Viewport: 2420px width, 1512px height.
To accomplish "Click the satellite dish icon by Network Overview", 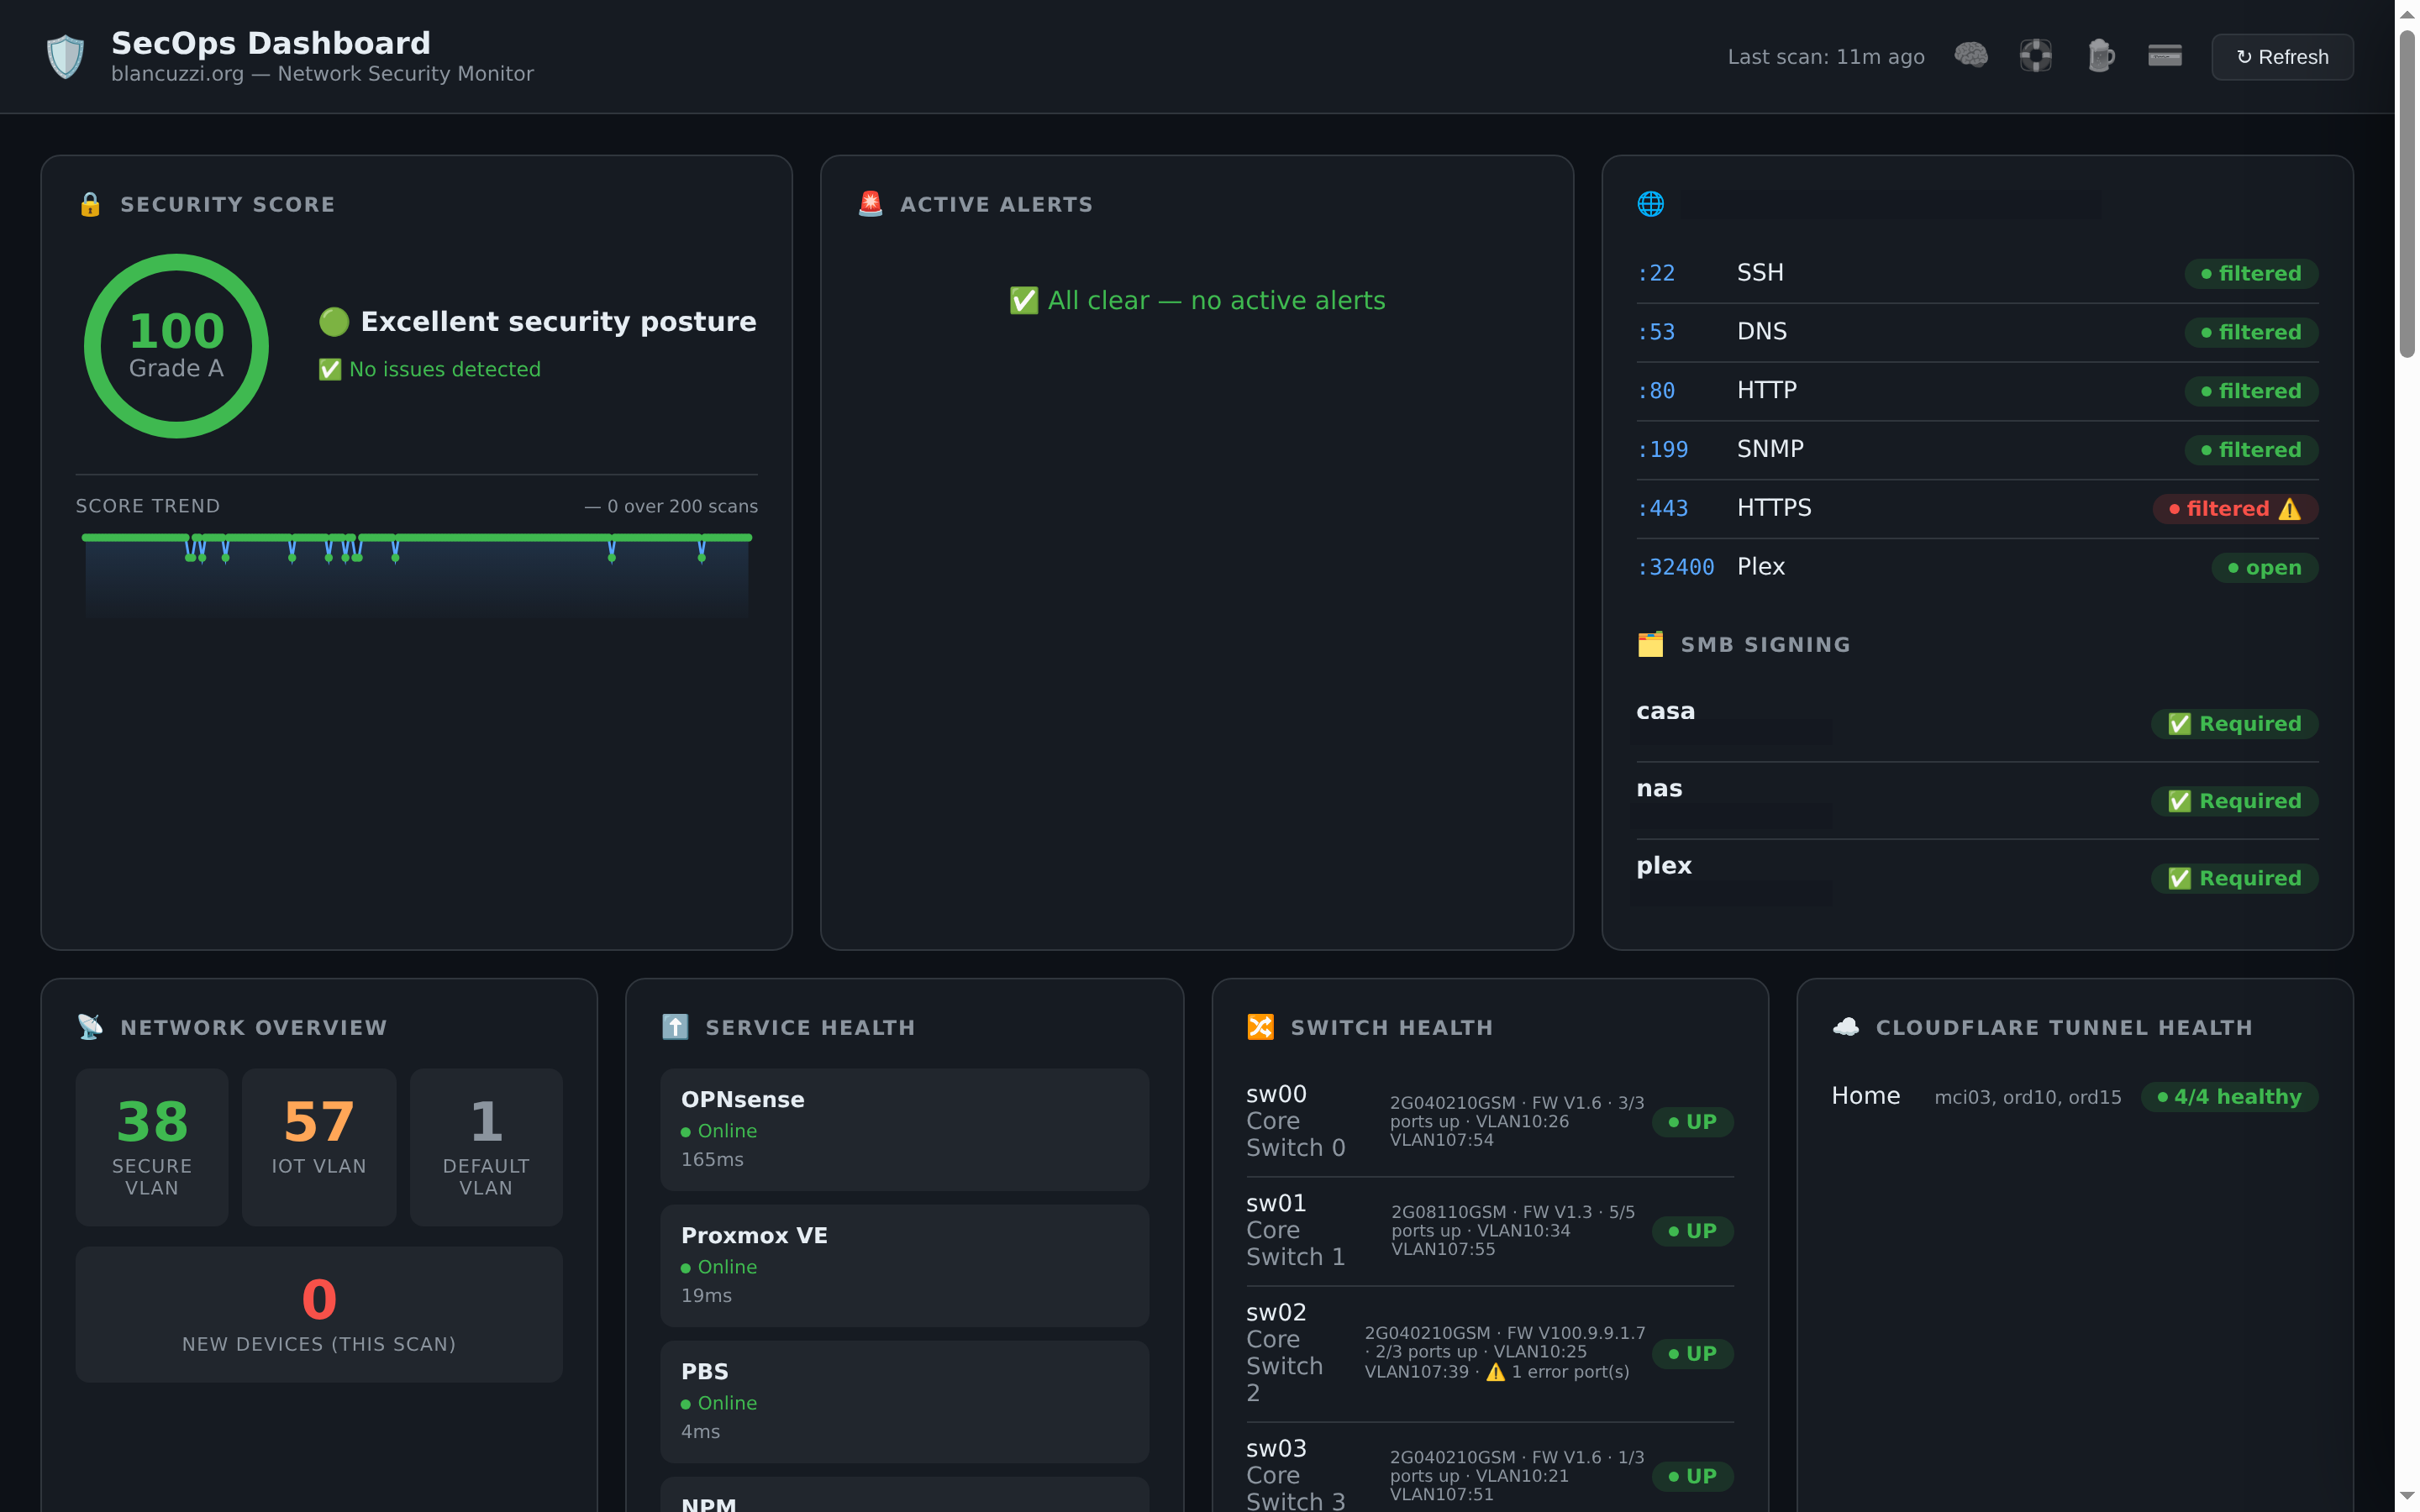I will (x=90, y=1027).
